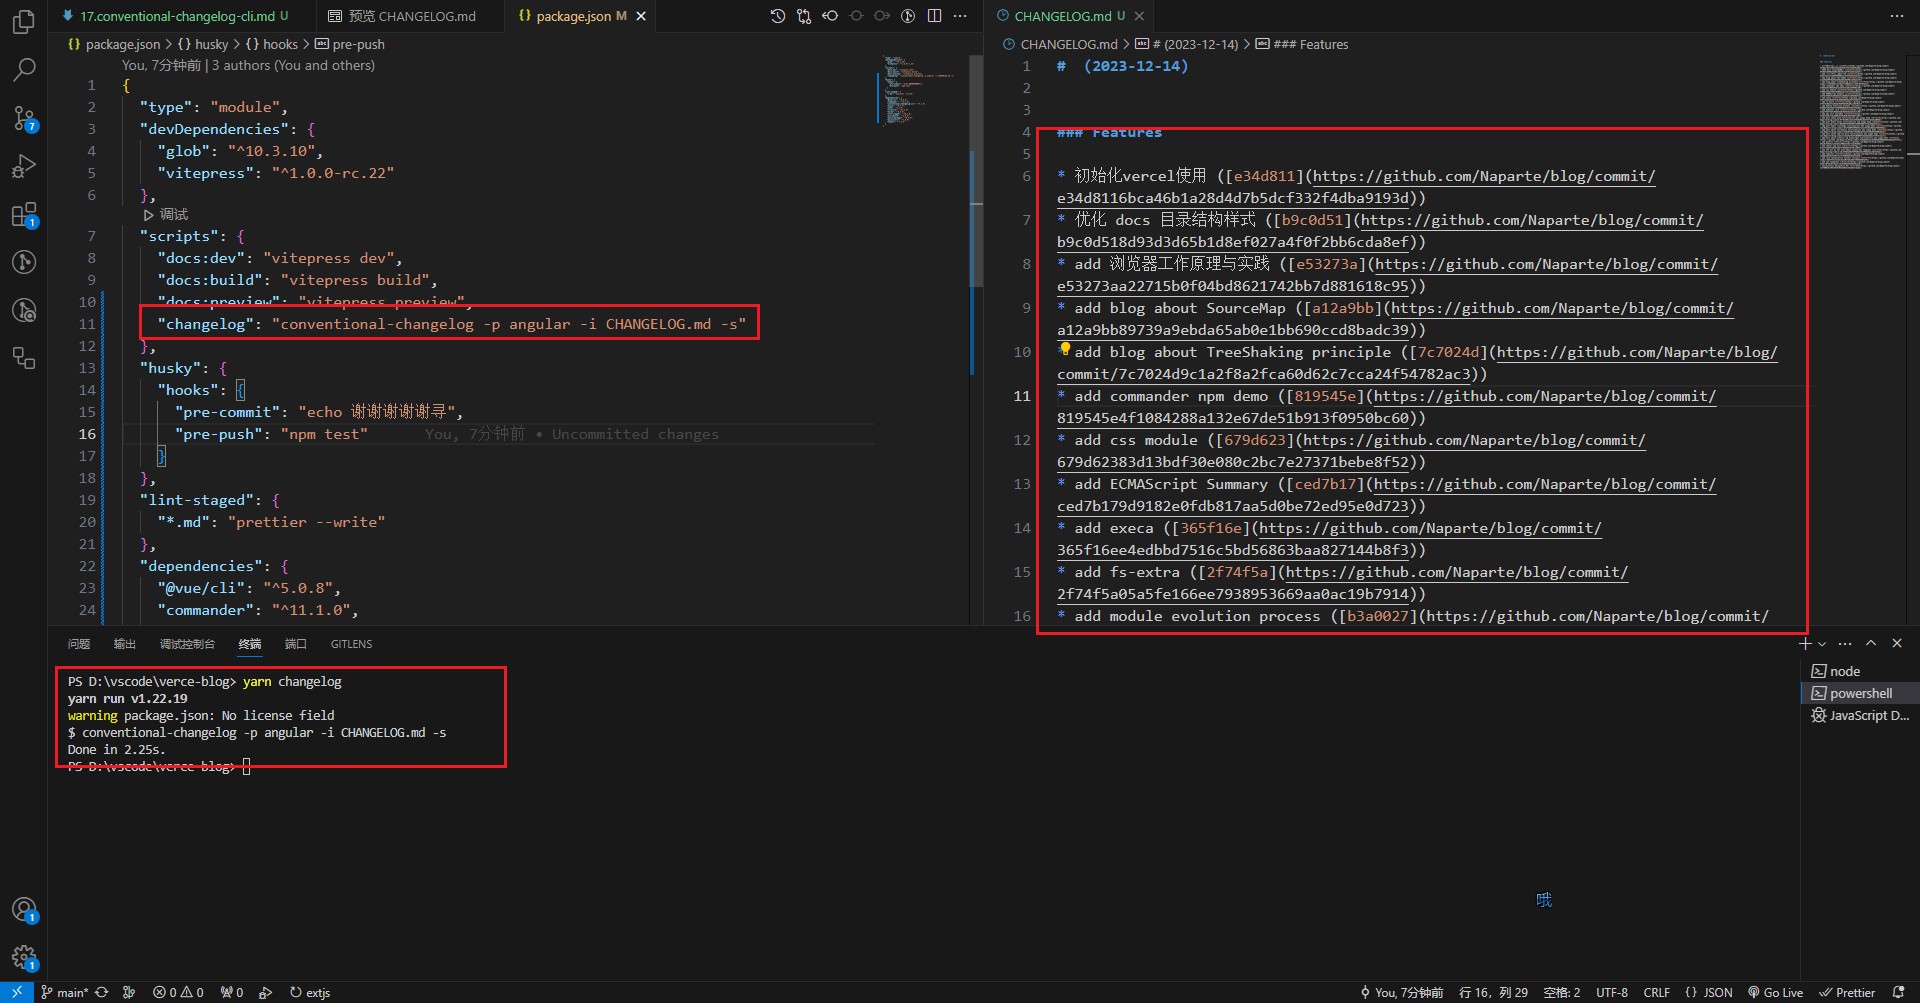Open notifications bell in status bar
Screen dimensions: 1920x1003
coord(1898,992)
